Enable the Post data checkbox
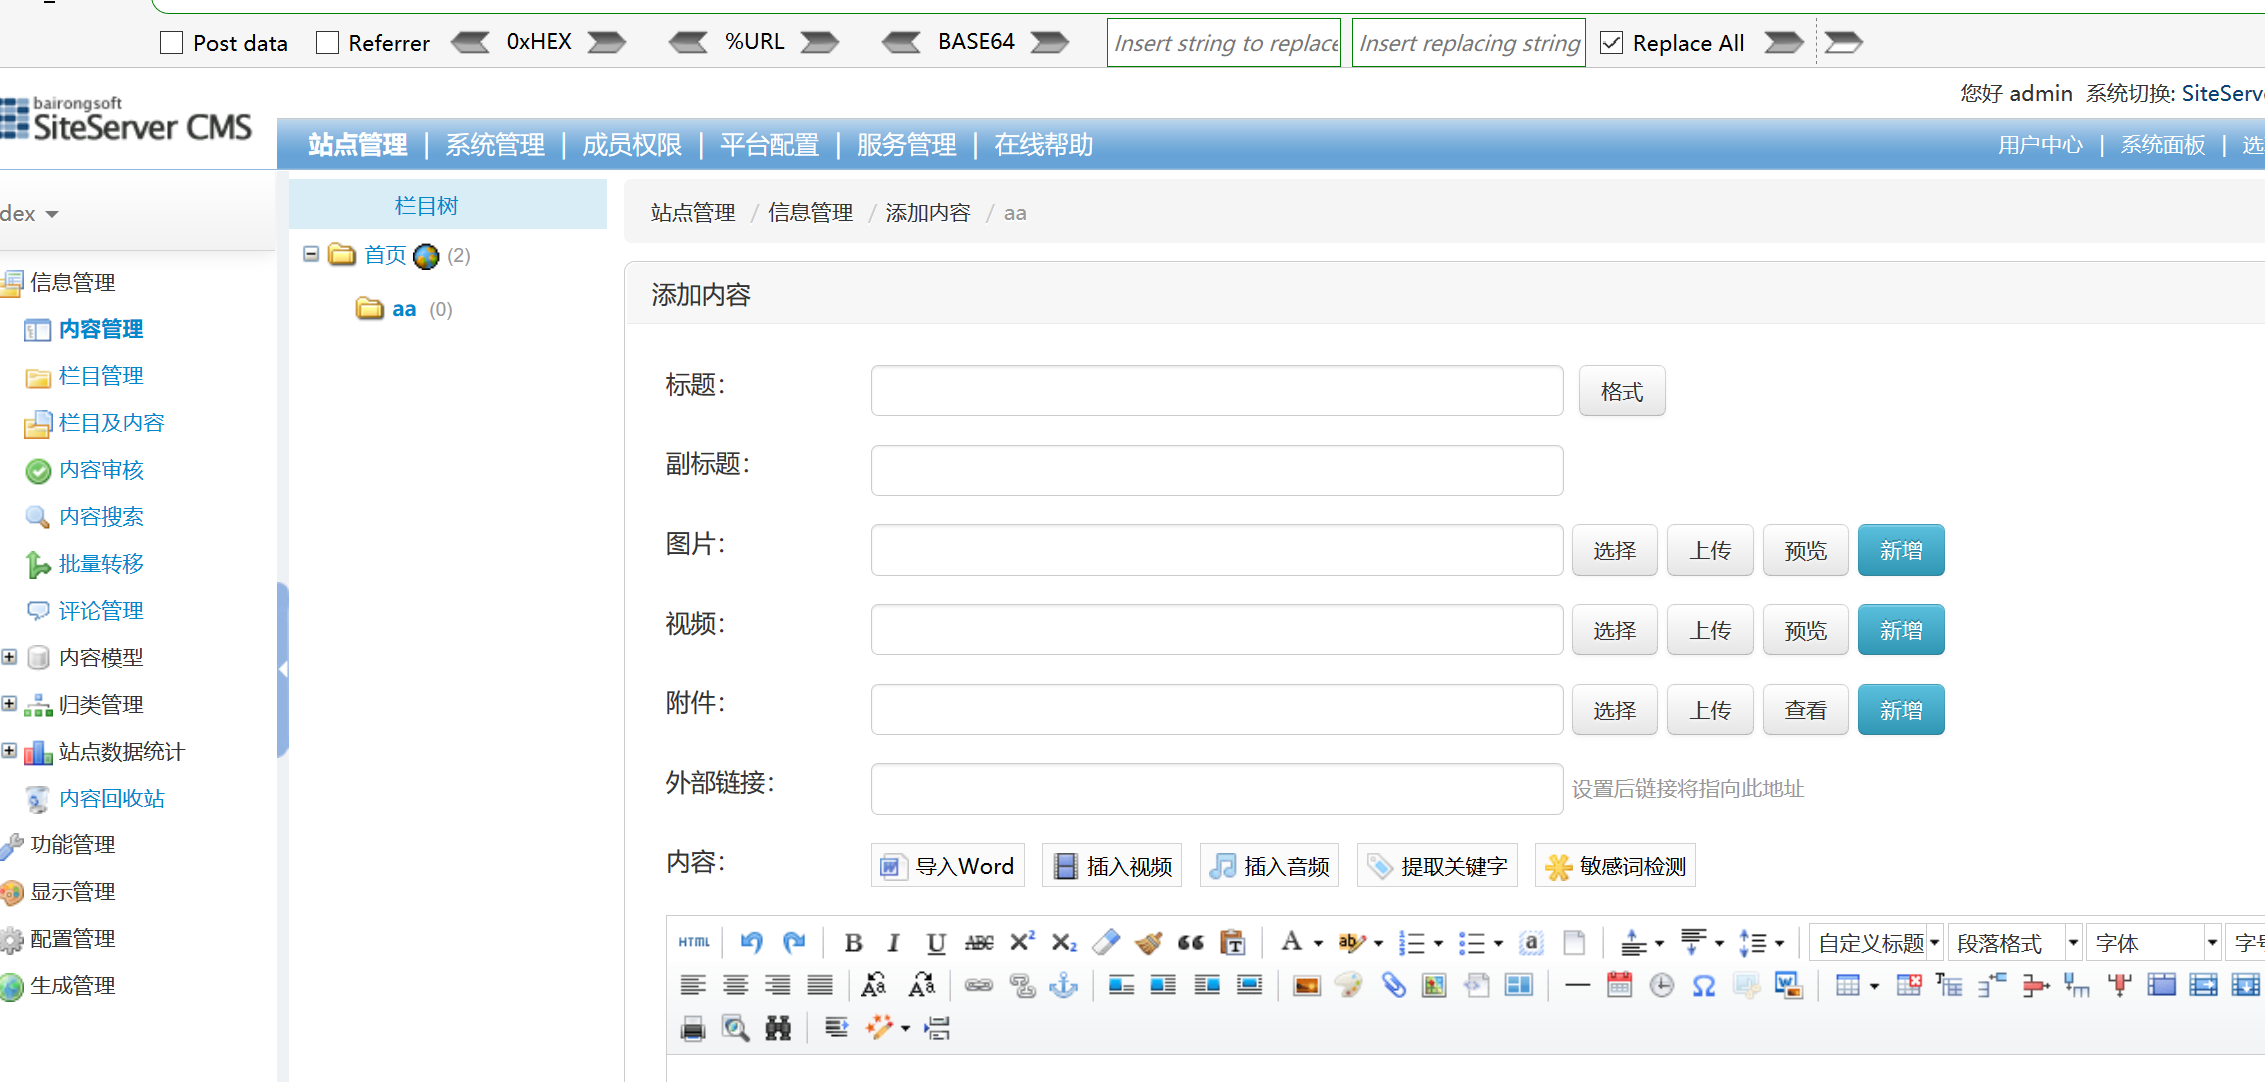This screenshot has height=1082, width=2265. [x=172, y=43]
